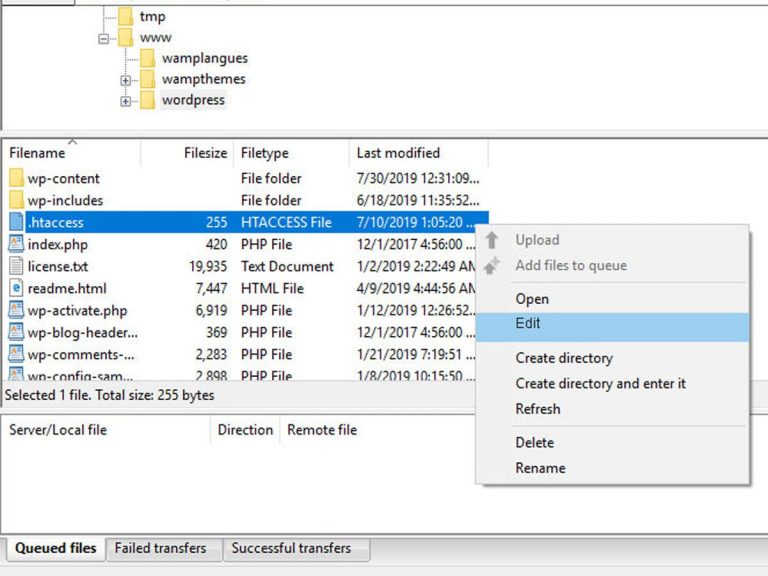
Task: Sort by the Filetype column header
Action: coord(292,153)
